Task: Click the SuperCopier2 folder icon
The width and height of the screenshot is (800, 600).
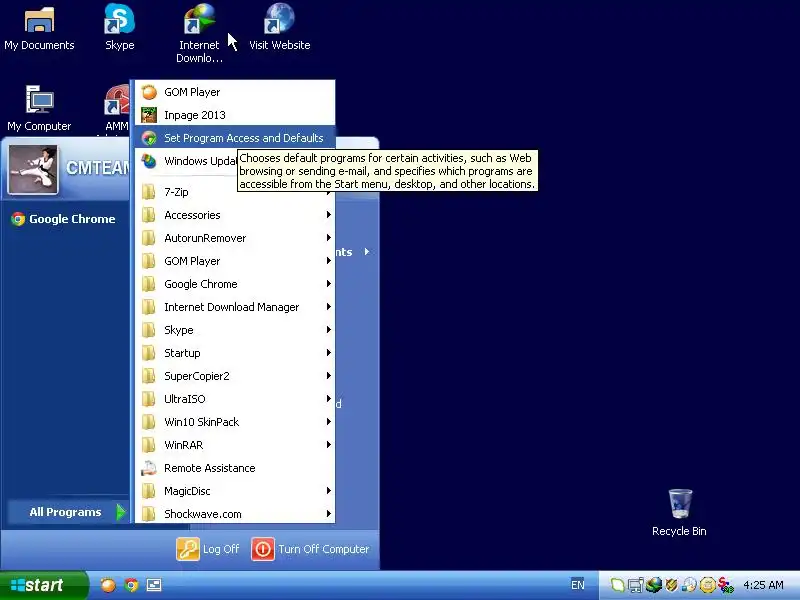Action: (x=148, y=376)
